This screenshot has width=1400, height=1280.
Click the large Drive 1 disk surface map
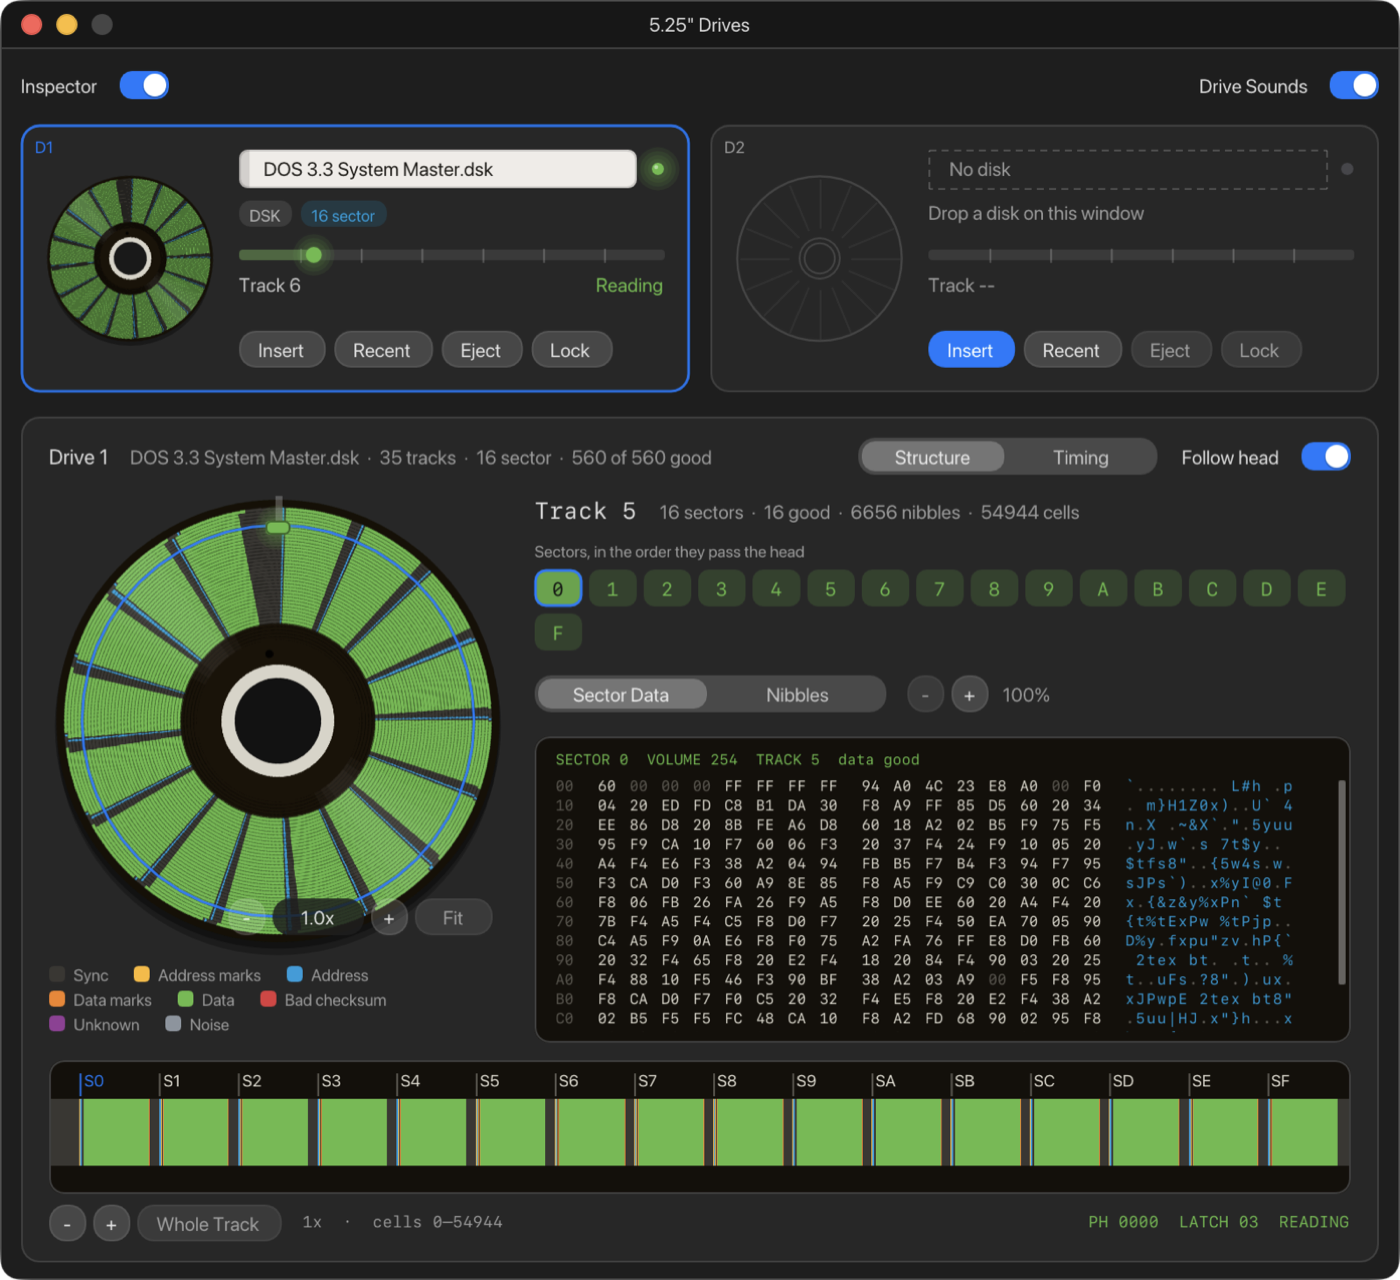click(278, 720)
